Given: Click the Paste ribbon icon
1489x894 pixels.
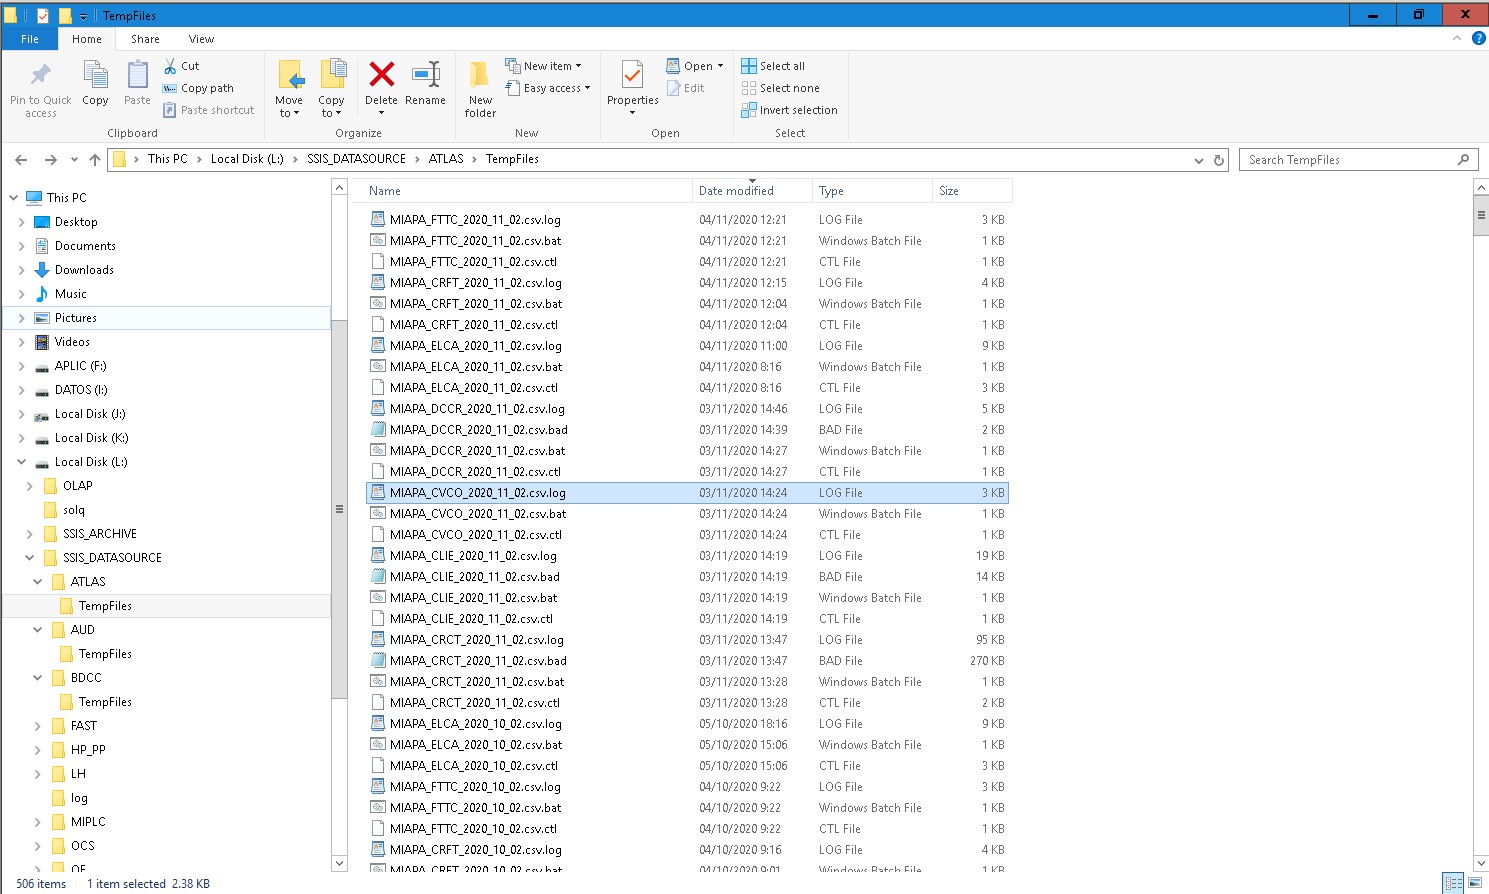Looking at the screenshot, I should tap(137, 76).
